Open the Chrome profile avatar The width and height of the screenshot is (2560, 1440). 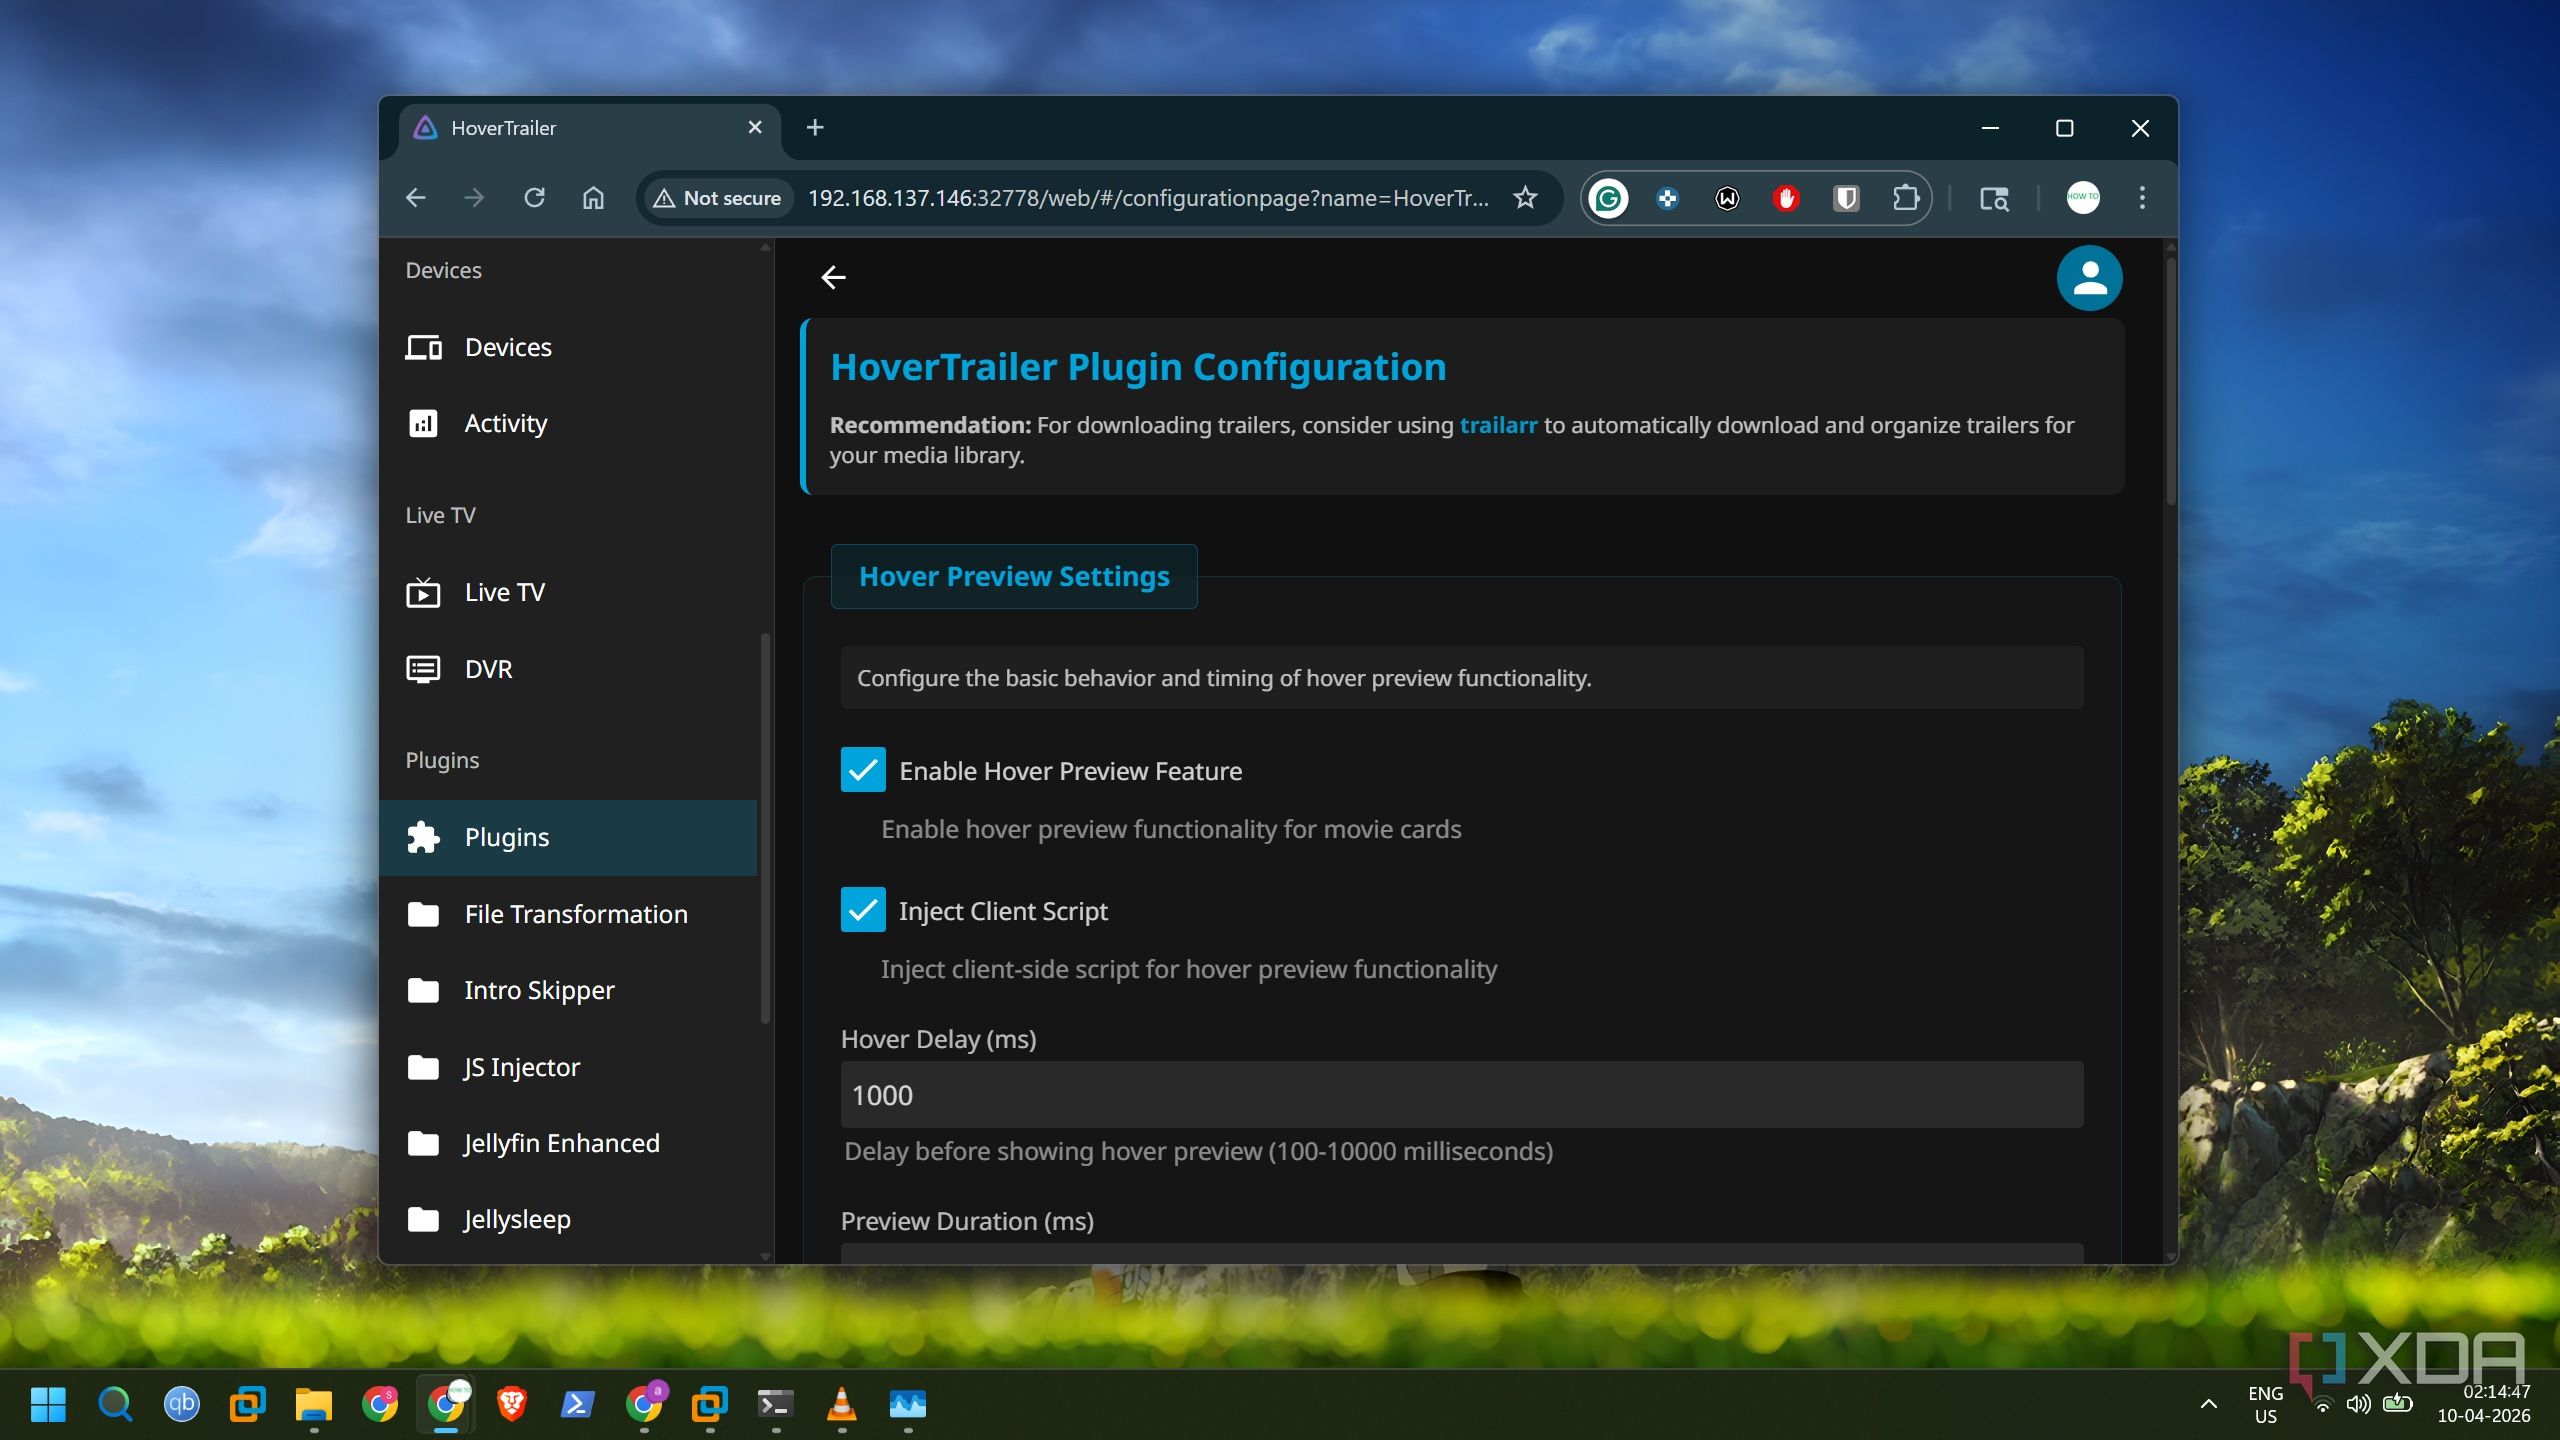[2083, 198]
